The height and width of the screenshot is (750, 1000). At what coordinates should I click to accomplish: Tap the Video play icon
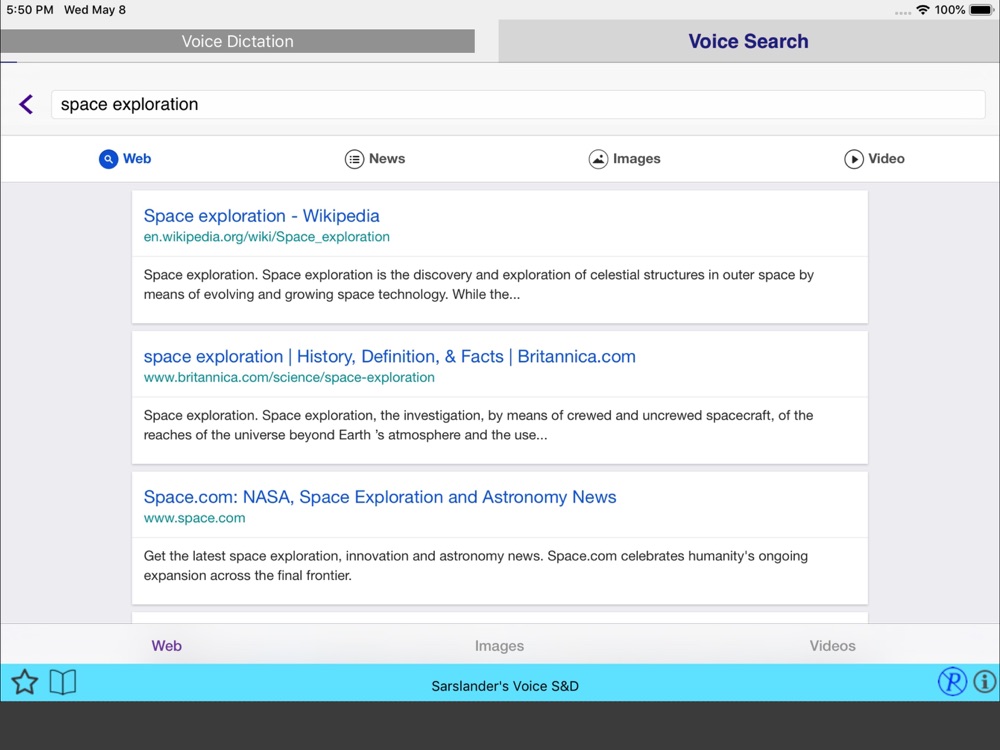[x=854, y=159]
